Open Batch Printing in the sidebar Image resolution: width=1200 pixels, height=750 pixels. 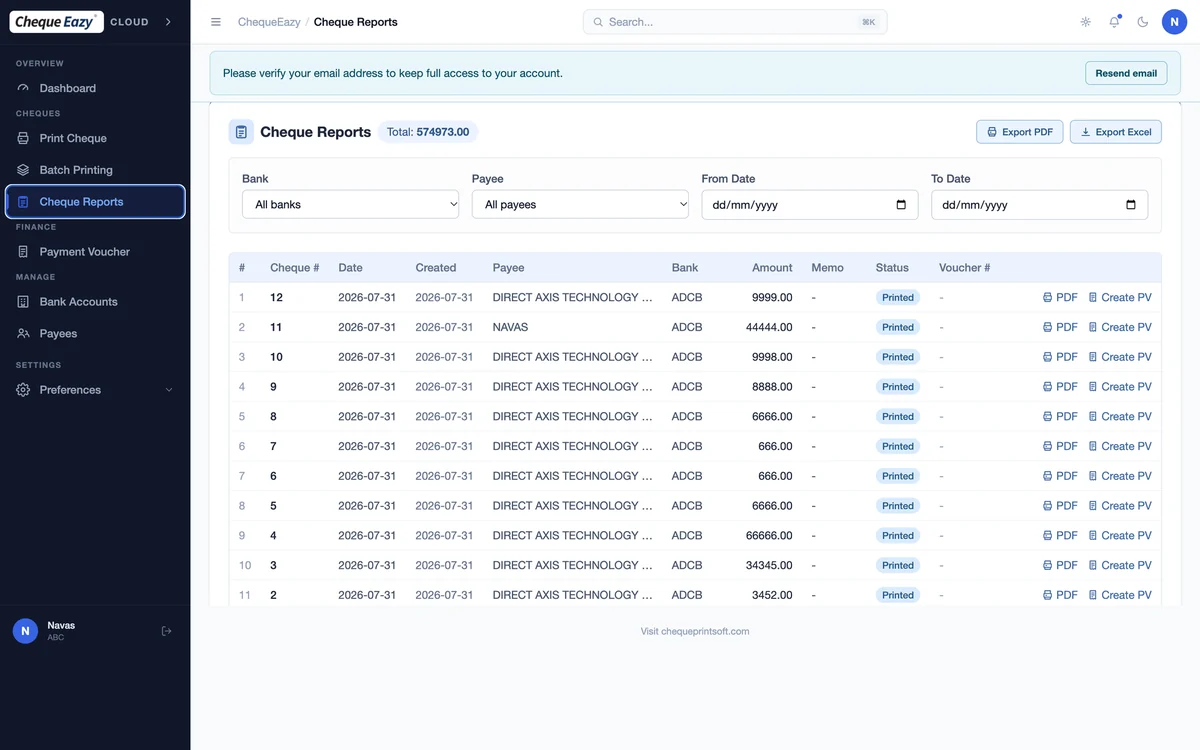(x=95, y=170)
